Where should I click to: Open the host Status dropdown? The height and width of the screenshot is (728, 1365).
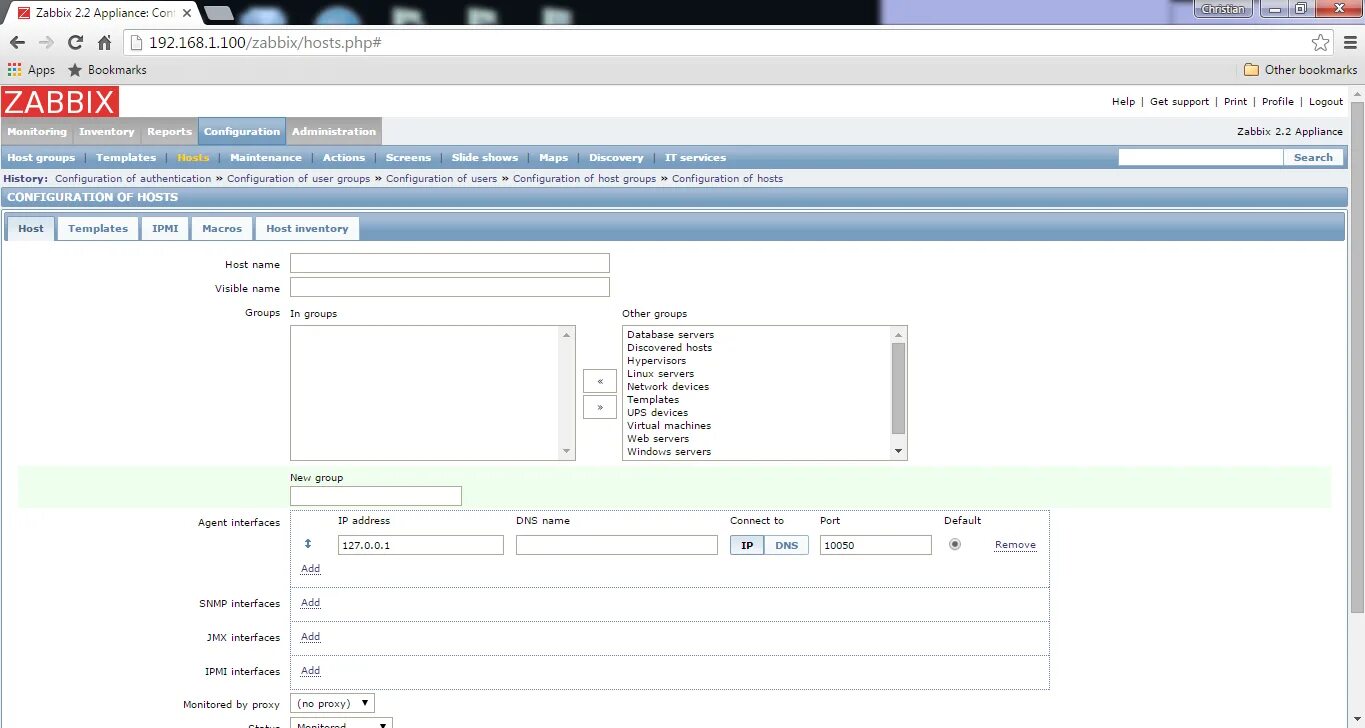coord(340,723)
